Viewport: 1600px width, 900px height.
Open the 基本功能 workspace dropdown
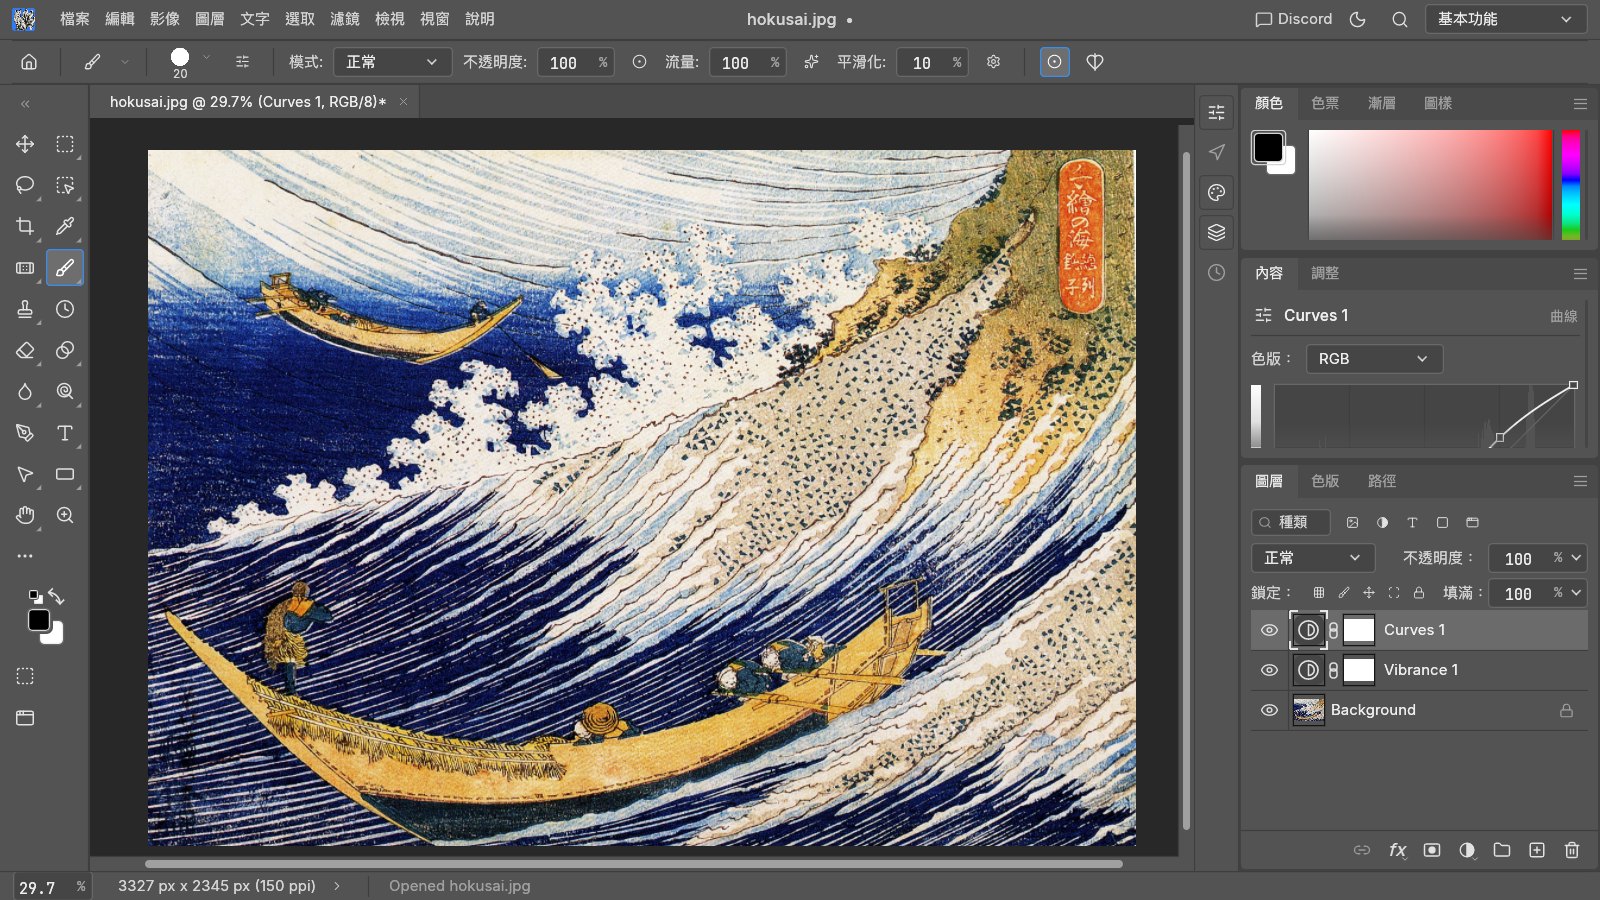pyautogui.click(x=1505, y=19)
